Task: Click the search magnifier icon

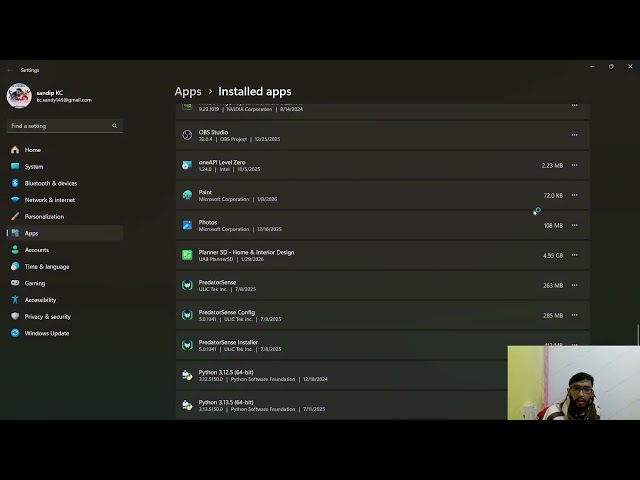Action: [115, 126]
